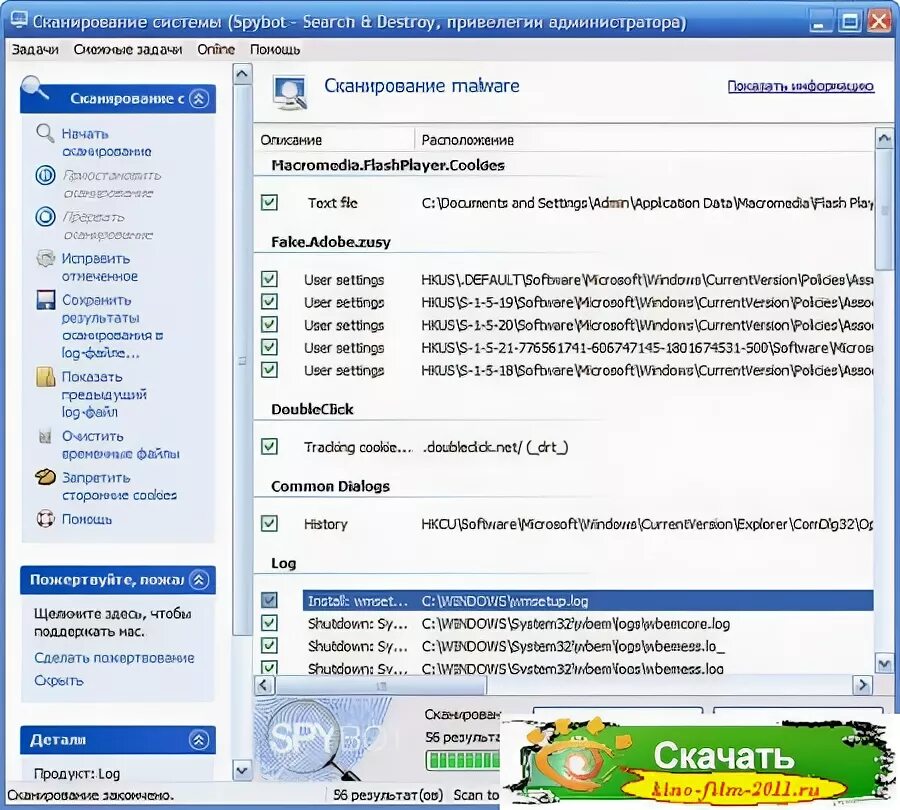Click the cookie icon for Запретить сторонние cookies
This screenshot has width=900, height=810.
[45, 477]
